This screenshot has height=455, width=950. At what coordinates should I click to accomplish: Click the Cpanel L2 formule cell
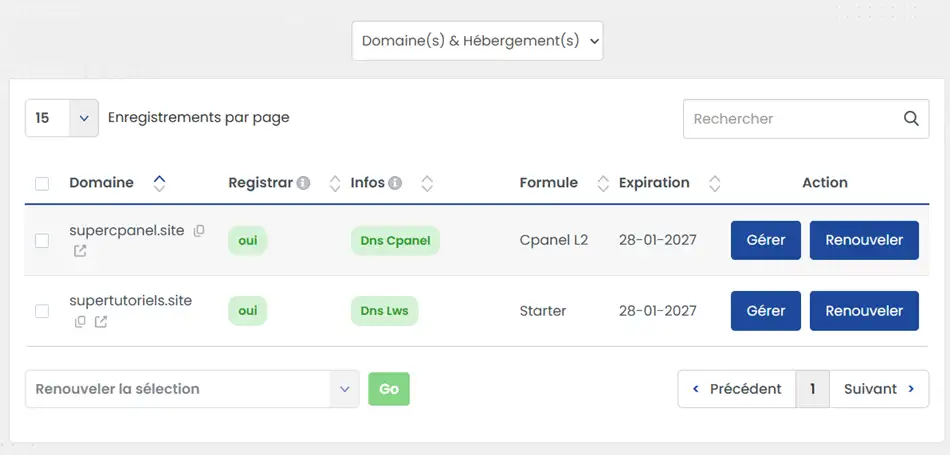[554, 241]
